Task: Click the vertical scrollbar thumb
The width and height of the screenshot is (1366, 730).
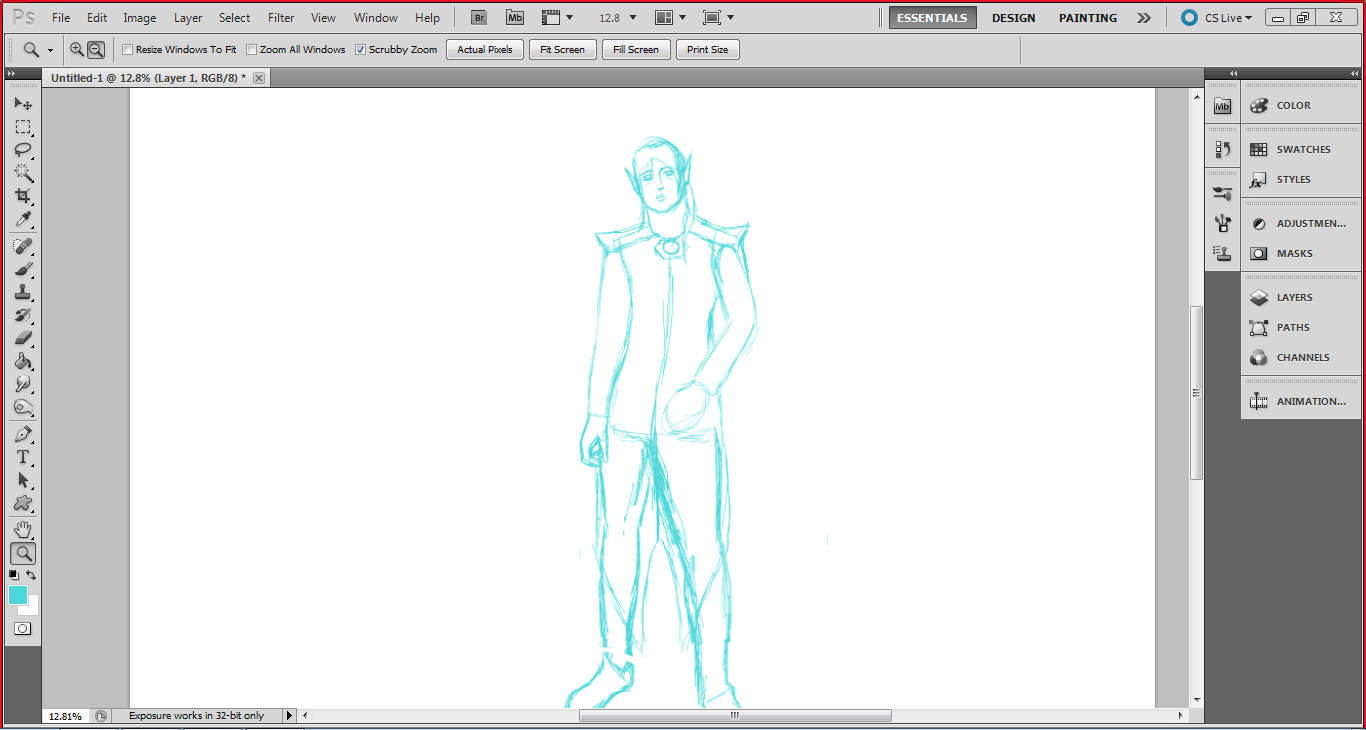Action: [x=1196, y=392]
